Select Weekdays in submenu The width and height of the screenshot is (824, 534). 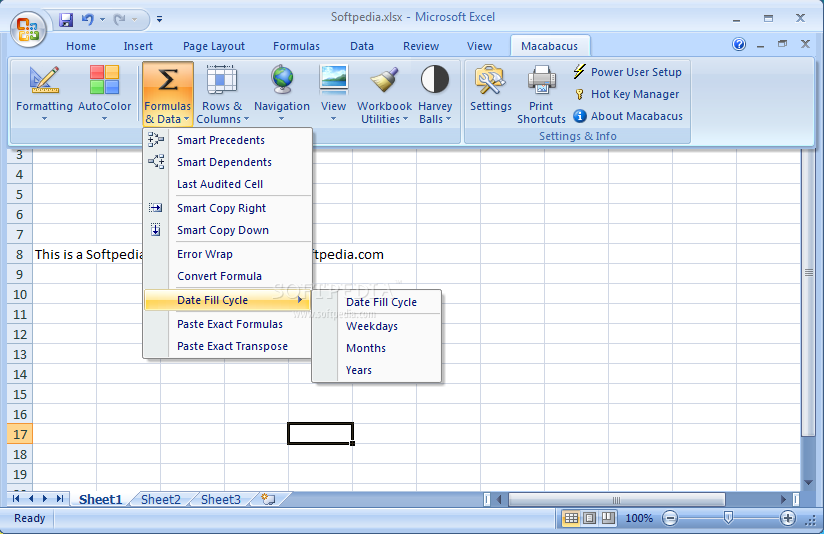click(x=376, y=326)
